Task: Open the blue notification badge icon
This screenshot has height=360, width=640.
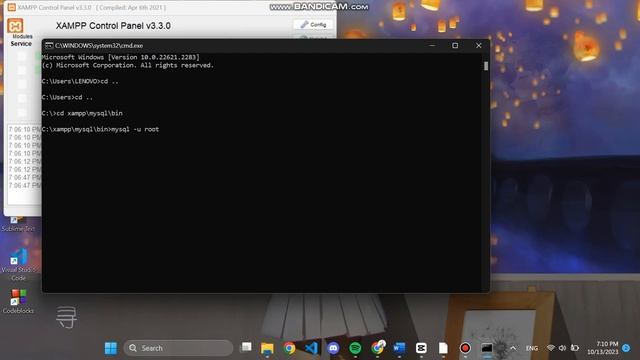Action: (x=626, y=348)
